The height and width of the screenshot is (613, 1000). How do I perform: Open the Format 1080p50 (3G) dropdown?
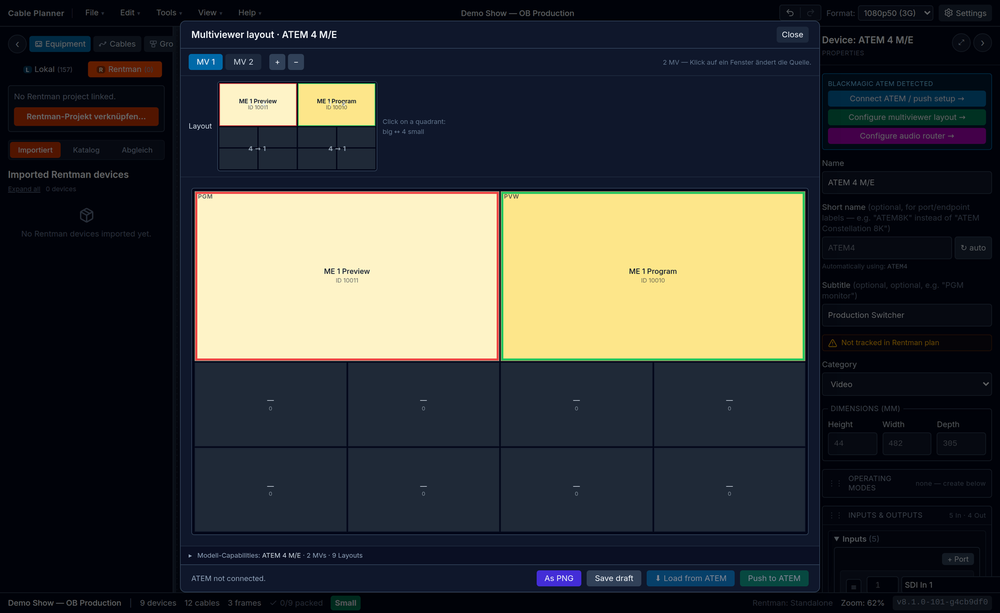[895, 13]
